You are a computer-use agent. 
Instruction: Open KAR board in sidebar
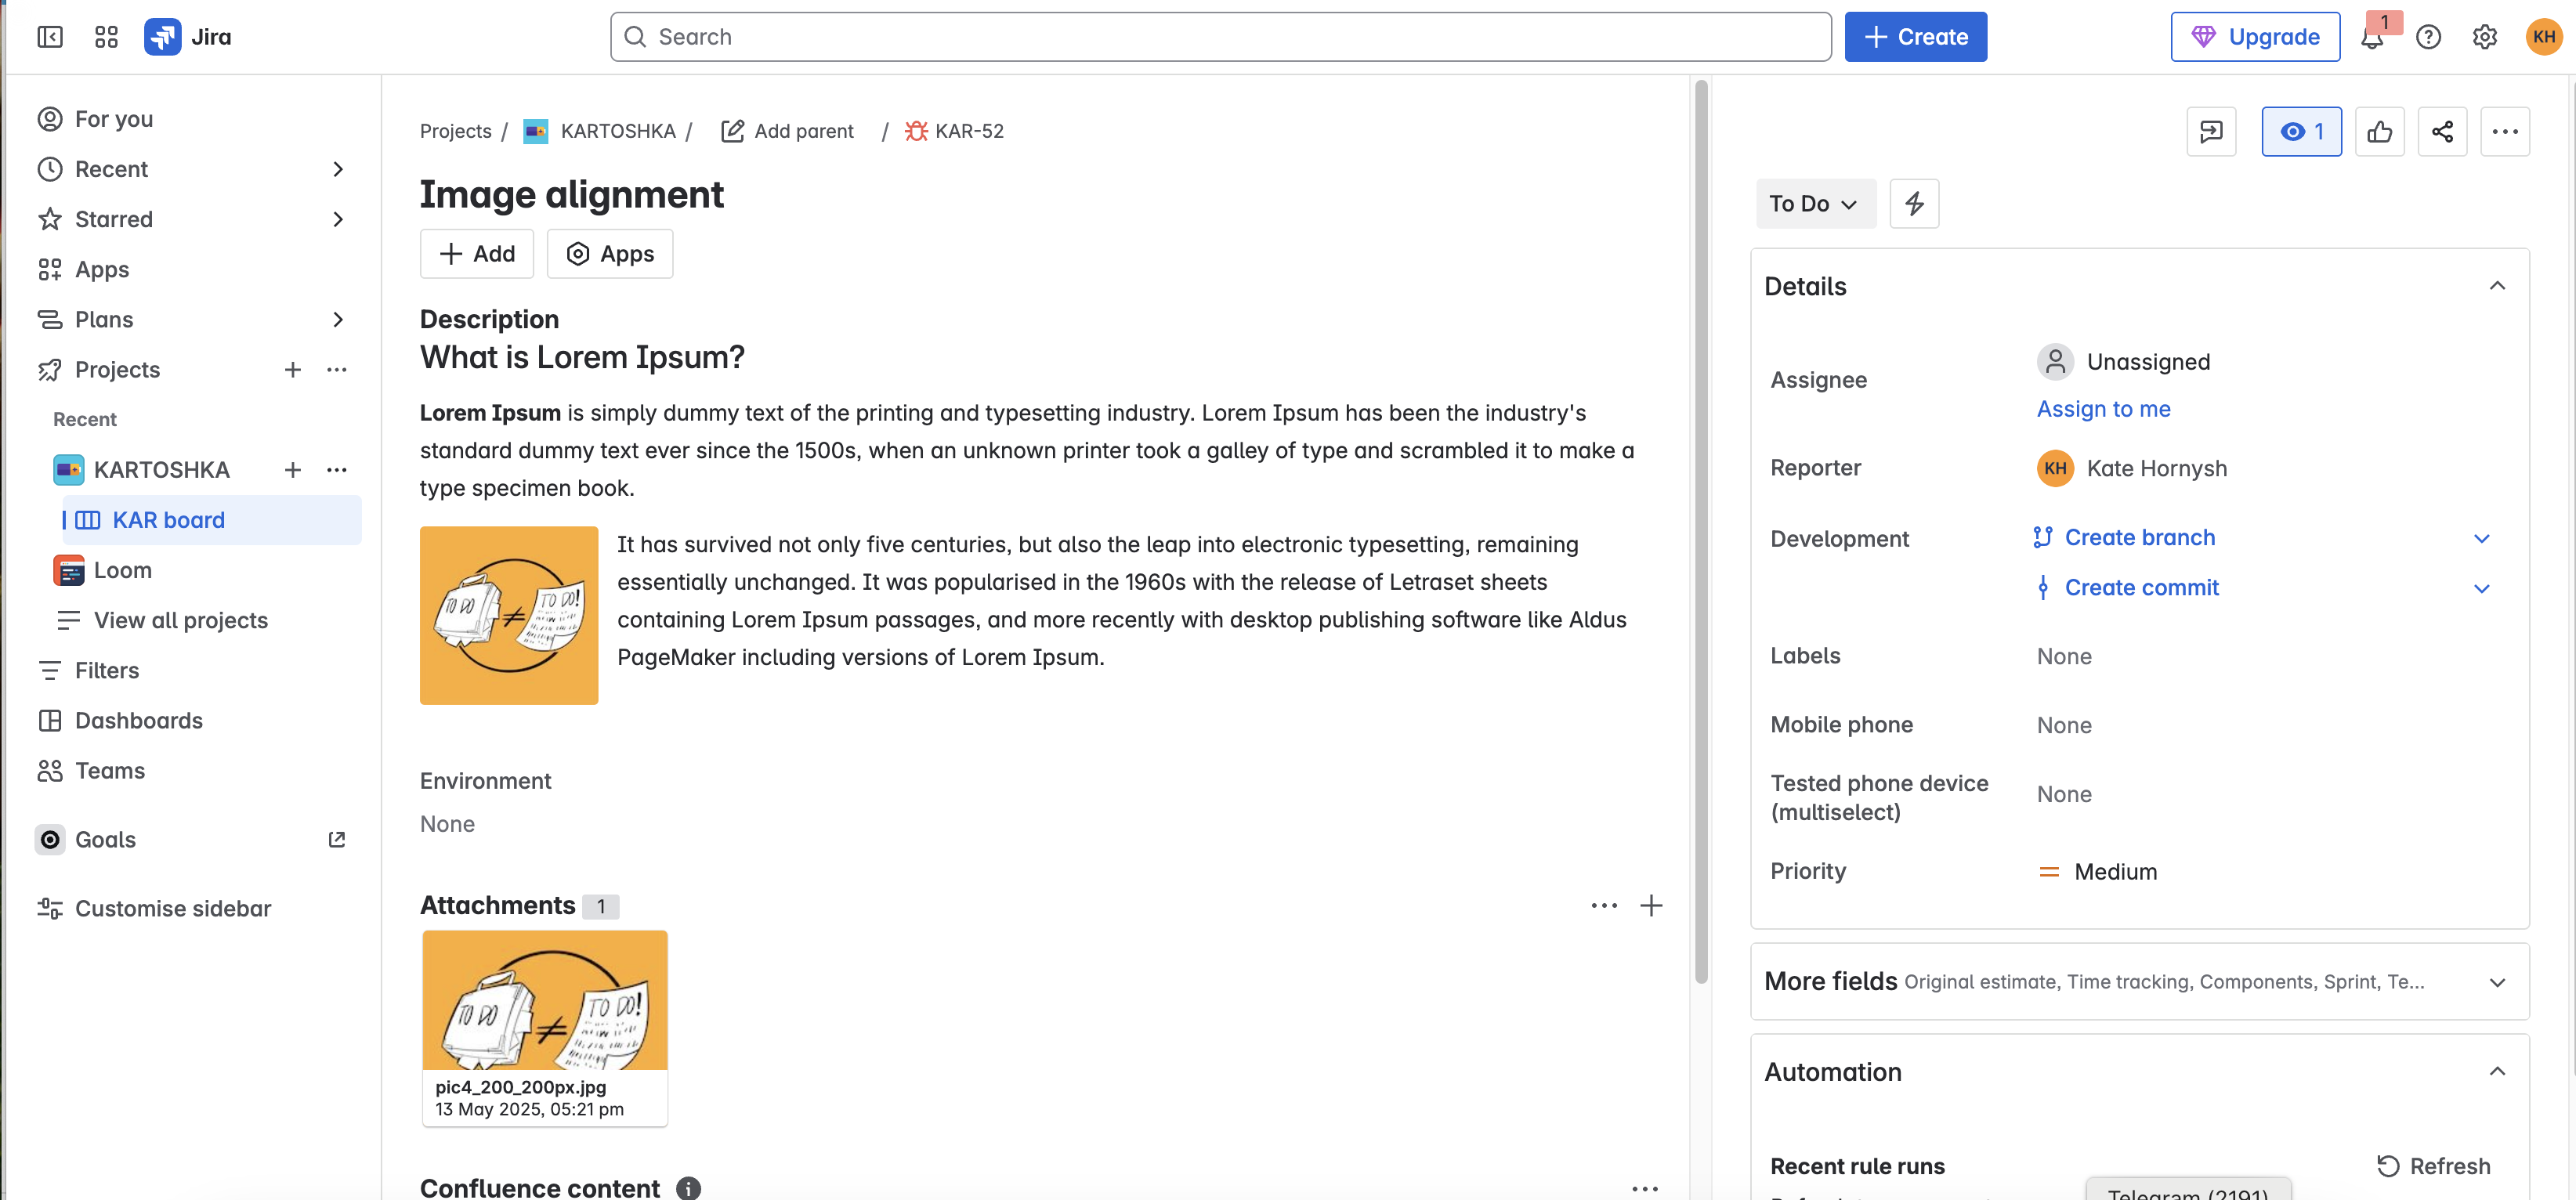tap(168, 520)
